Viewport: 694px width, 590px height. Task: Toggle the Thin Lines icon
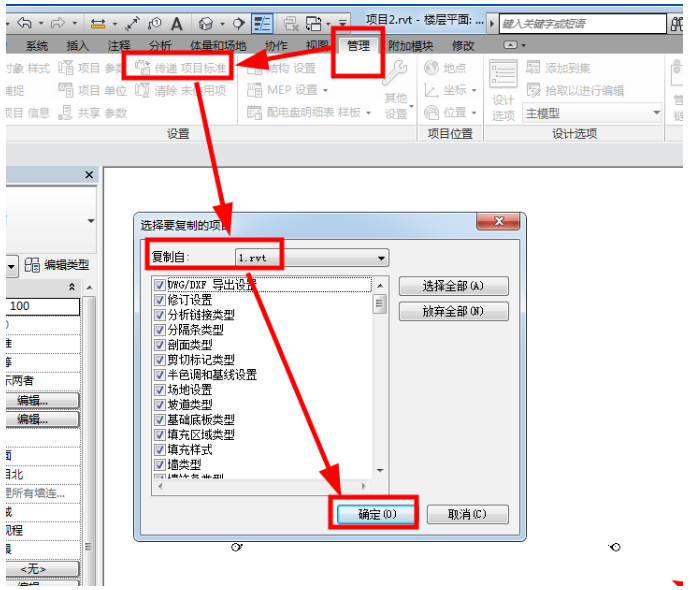(x=262, y=23)
